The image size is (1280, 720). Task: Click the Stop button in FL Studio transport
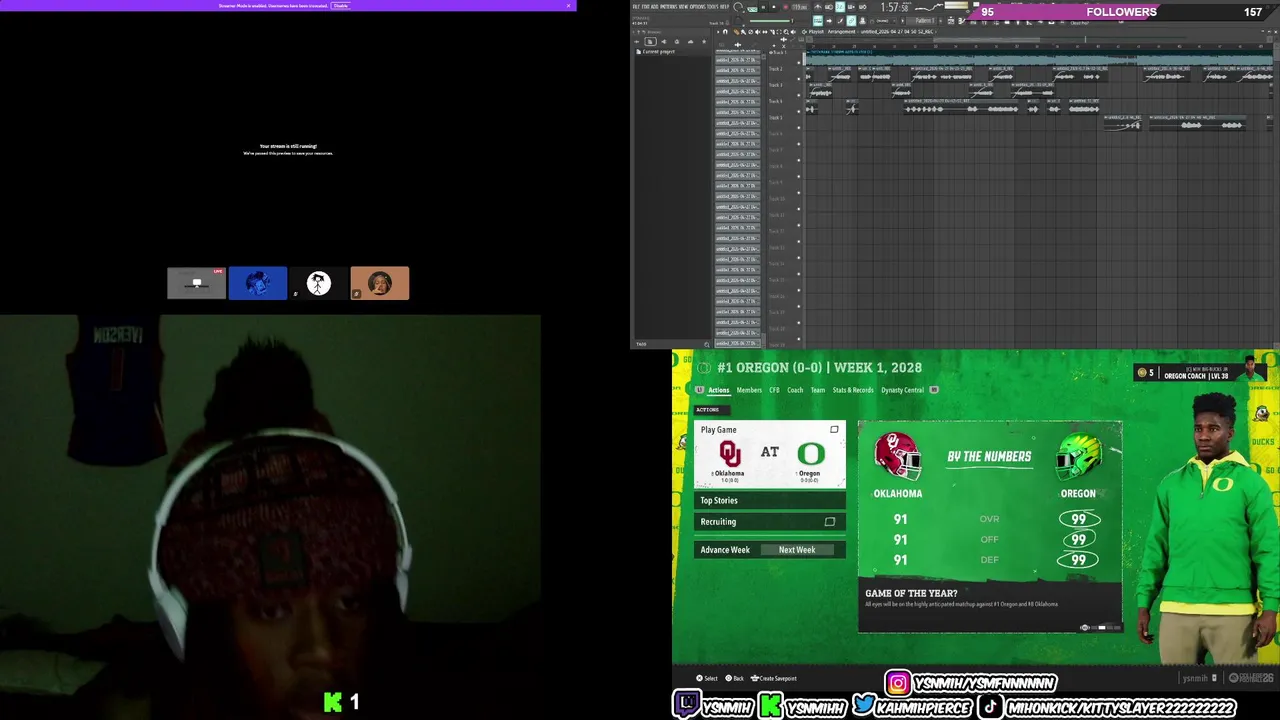click(x=774, y=7)
